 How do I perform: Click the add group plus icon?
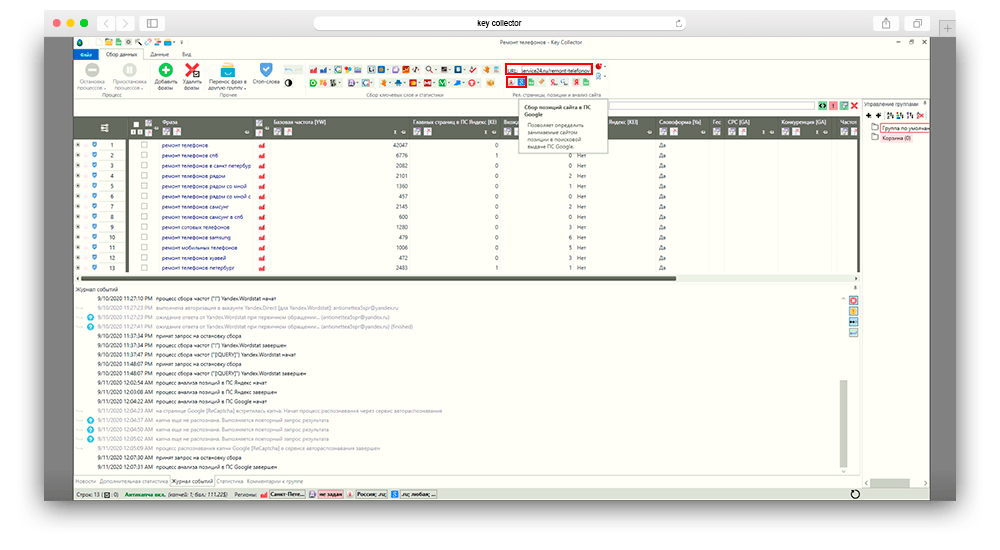869,115
